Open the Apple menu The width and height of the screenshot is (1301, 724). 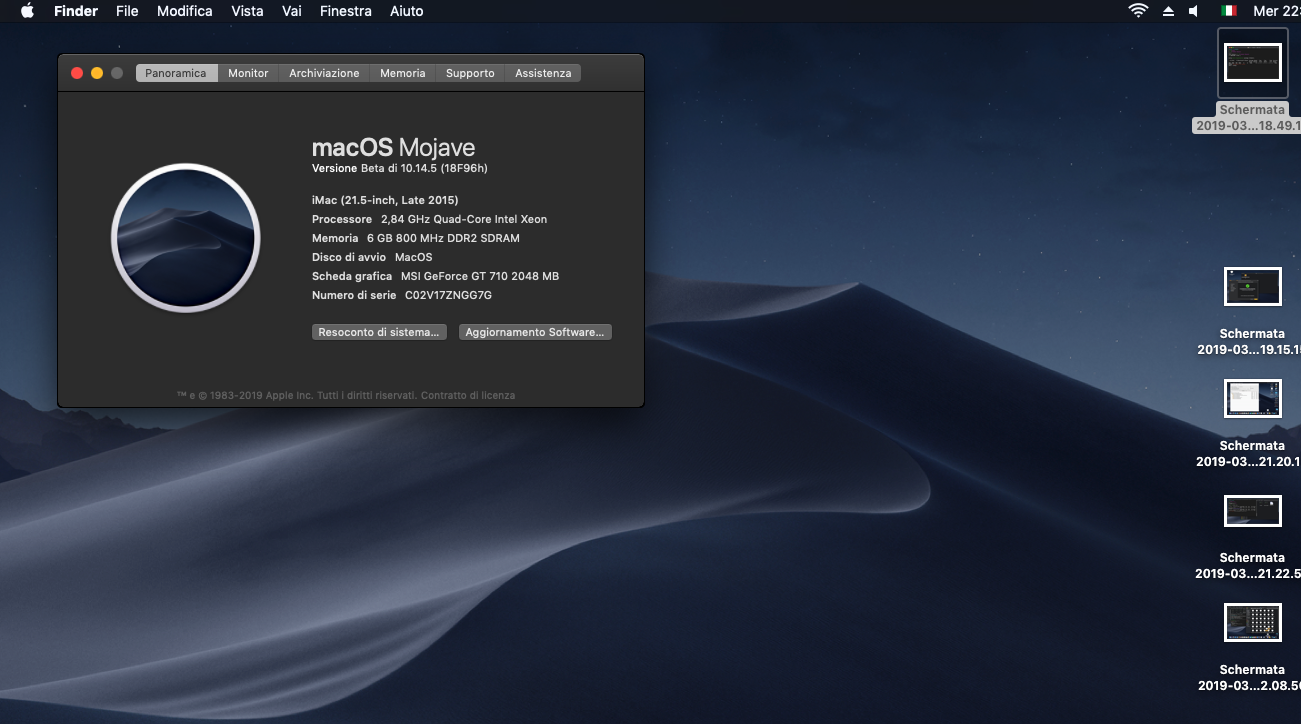point(27,11)
